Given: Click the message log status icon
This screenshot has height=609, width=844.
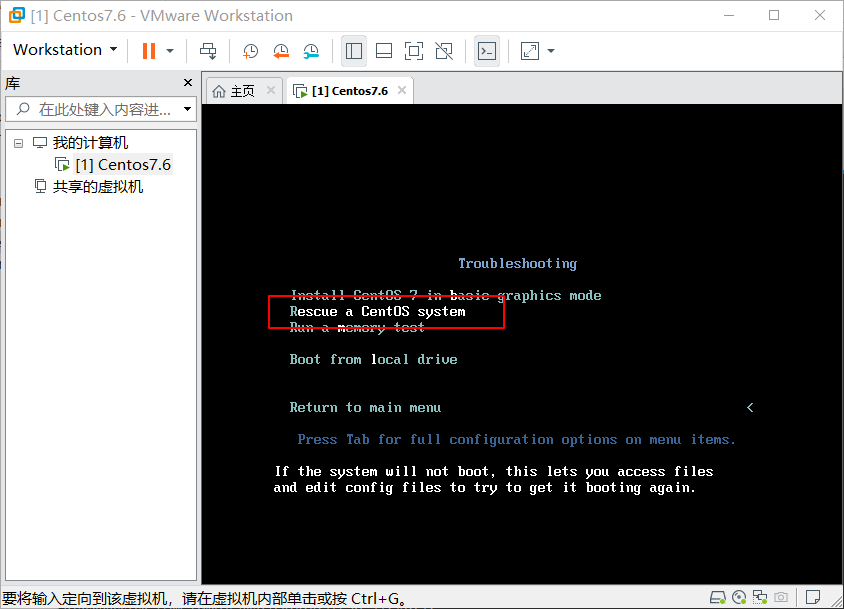Looking at the screenshot, I should tap(813, 597).
